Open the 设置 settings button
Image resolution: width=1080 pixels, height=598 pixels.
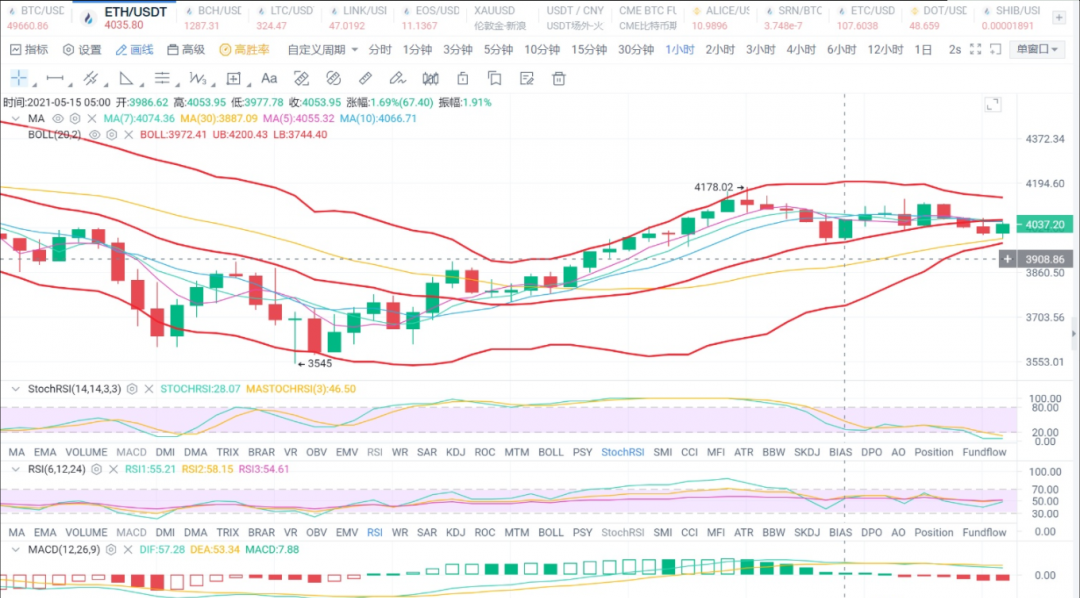(x=82, y=49)
